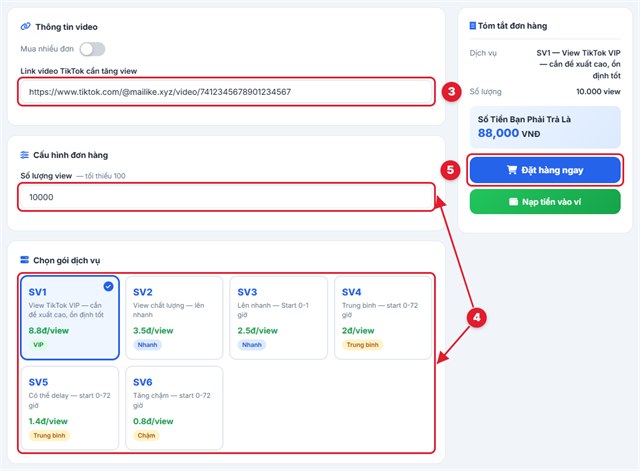Image resolution: width=640 pixels, height=471 pixels.
Task: Click the Trung bình badge on SV4
Action: tap(362, 345)
